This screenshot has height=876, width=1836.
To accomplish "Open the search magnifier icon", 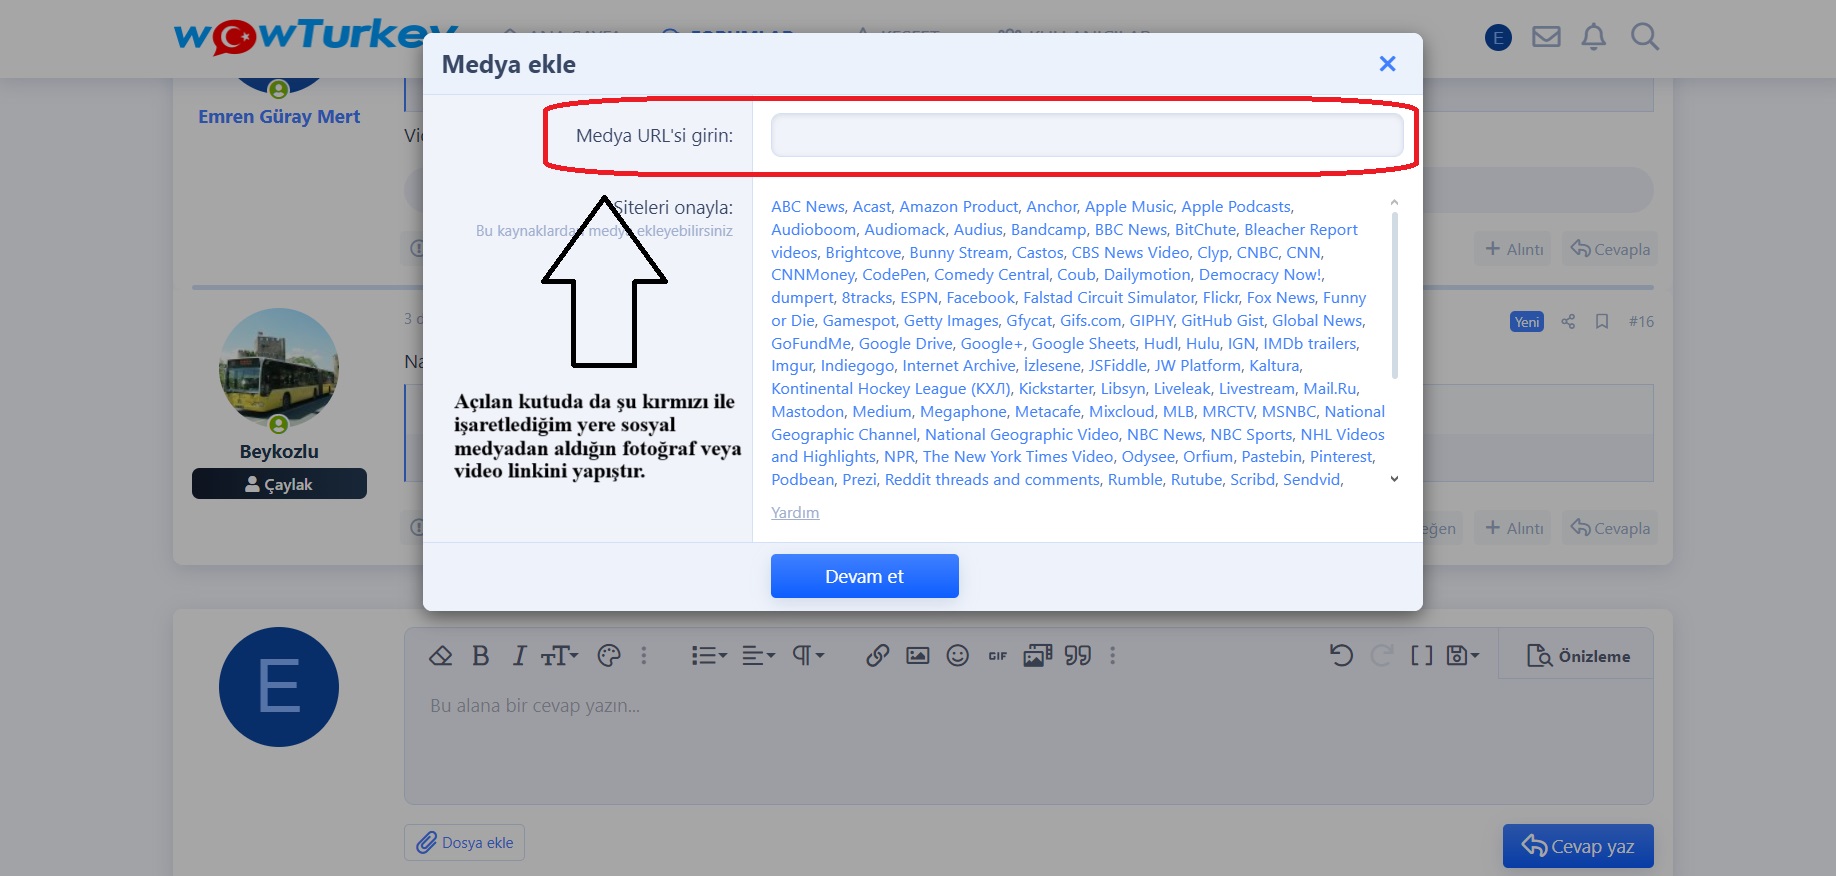I will (1644, 38).
